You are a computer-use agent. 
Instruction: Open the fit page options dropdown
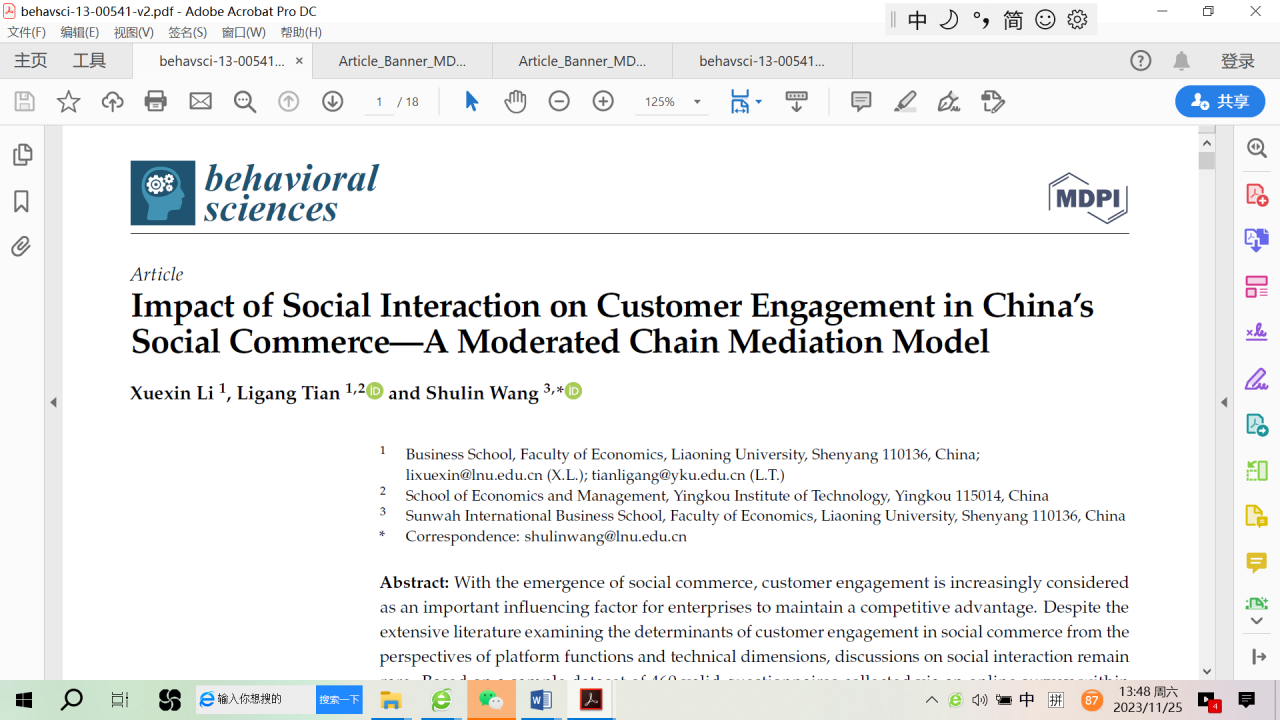pyautogui.click(x=758, y=102)
